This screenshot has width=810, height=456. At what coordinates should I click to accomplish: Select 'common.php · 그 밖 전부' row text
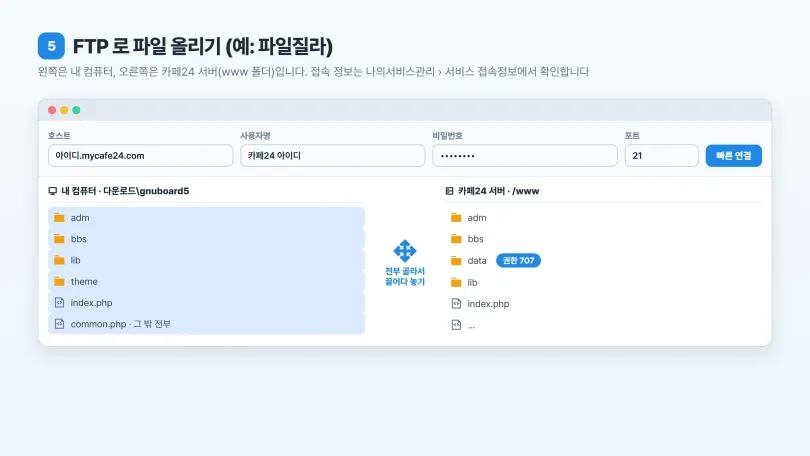tap(120, 324)
